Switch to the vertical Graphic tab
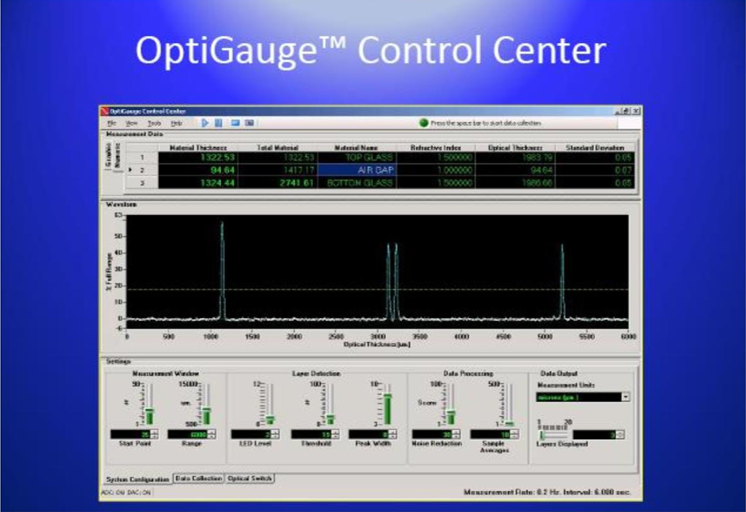746x512 pixels. point(108,155)
